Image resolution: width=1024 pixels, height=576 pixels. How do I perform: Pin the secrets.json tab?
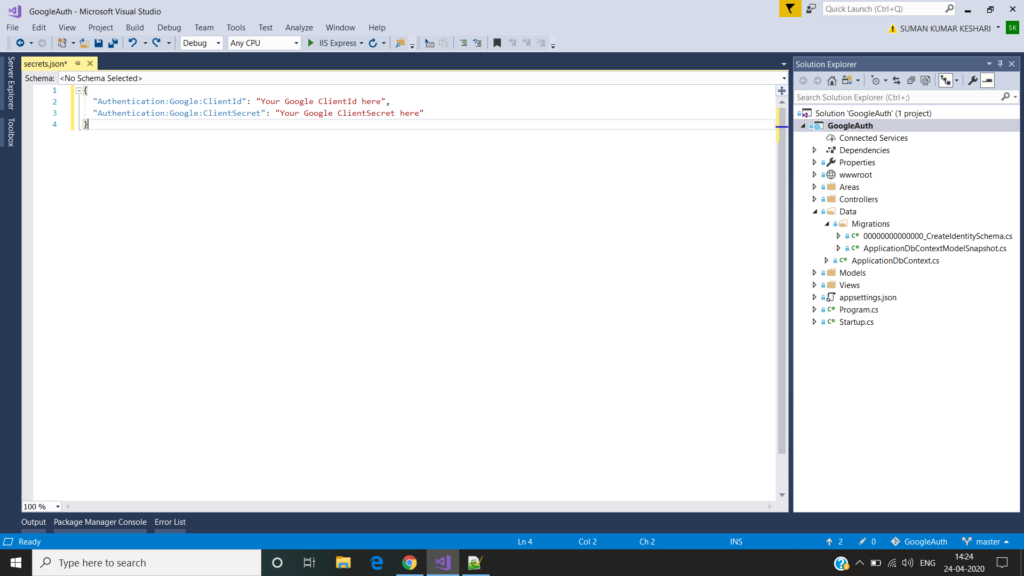tap(78, 63)
